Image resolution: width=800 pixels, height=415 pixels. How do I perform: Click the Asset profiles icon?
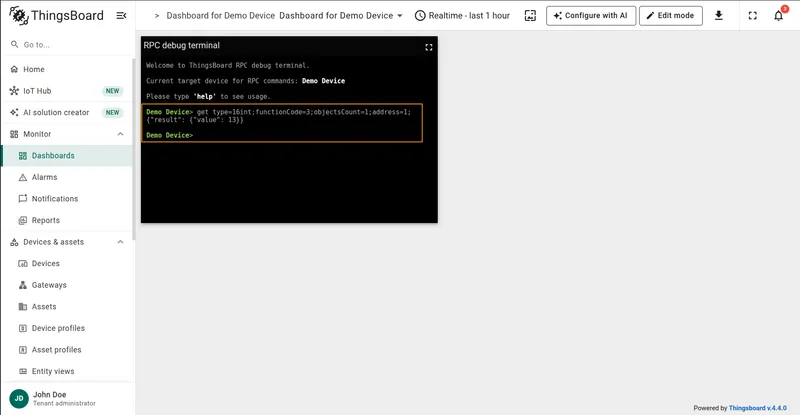point(22,350)
